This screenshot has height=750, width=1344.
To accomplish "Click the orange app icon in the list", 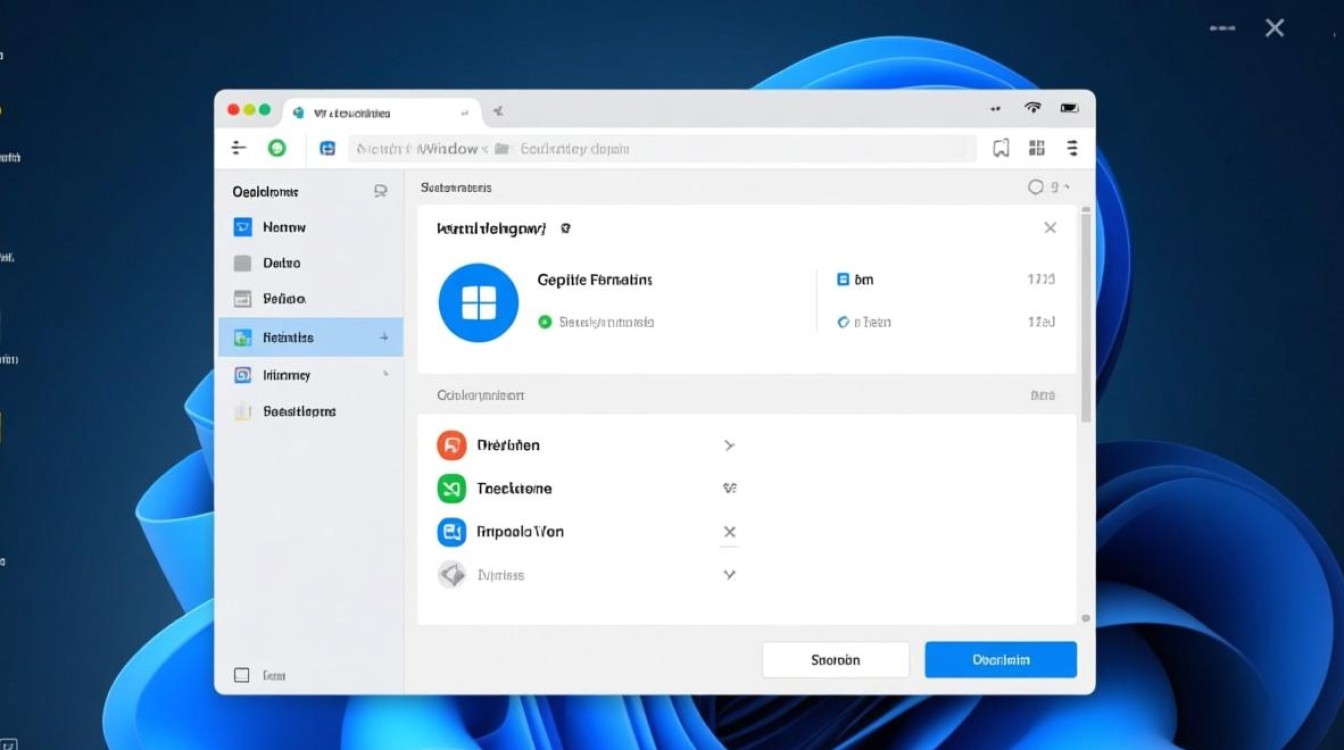I will pyautogui.click(x=452, y=445).
